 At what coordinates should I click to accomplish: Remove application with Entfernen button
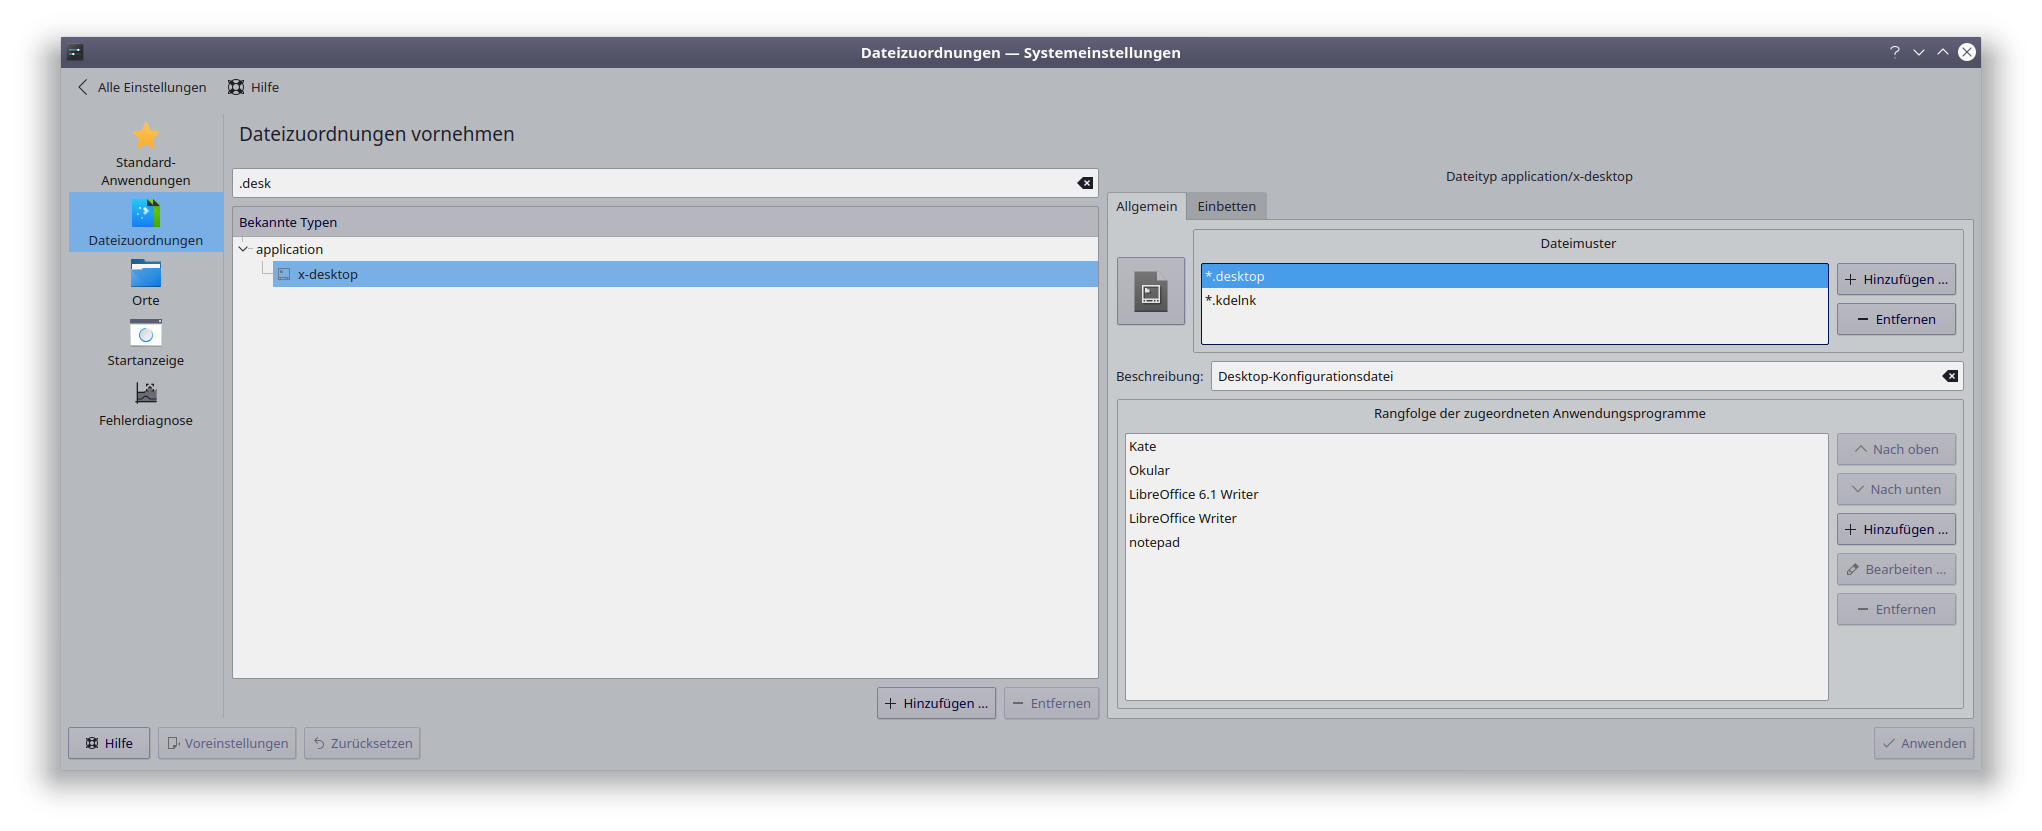1896,609
